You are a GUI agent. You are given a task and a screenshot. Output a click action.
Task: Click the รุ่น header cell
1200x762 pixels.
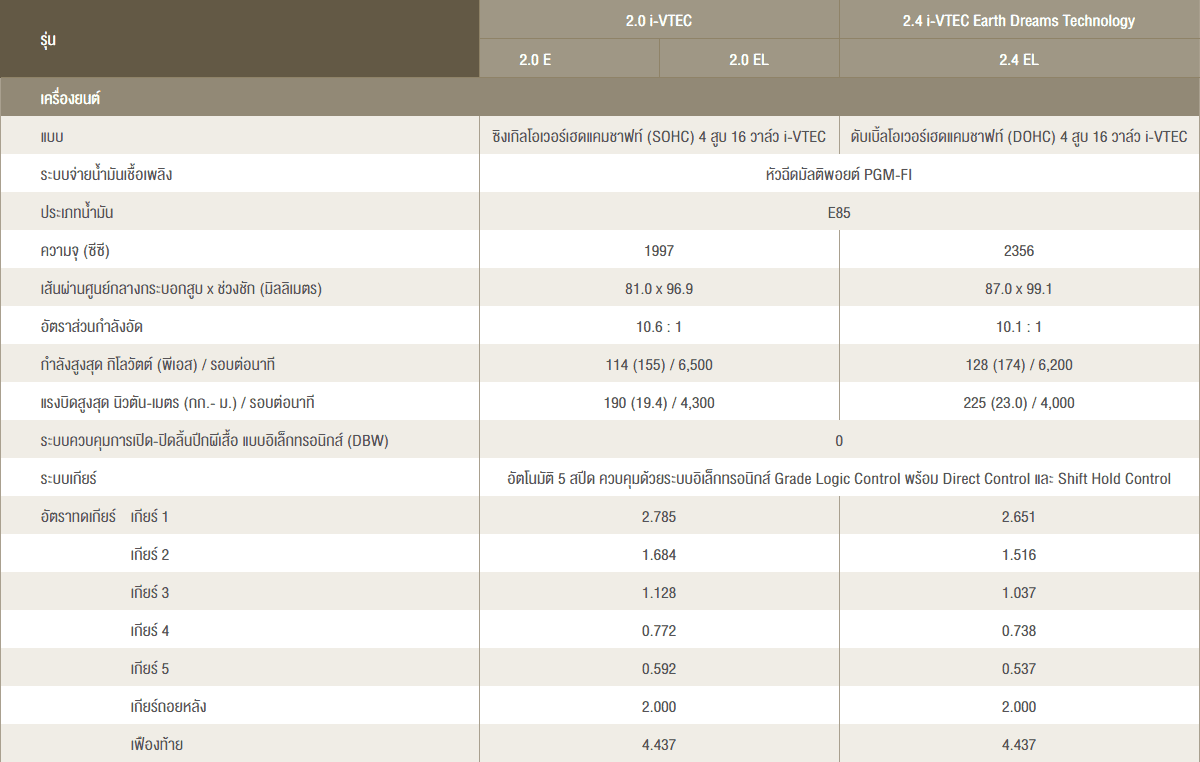click(x=240, y=39)
